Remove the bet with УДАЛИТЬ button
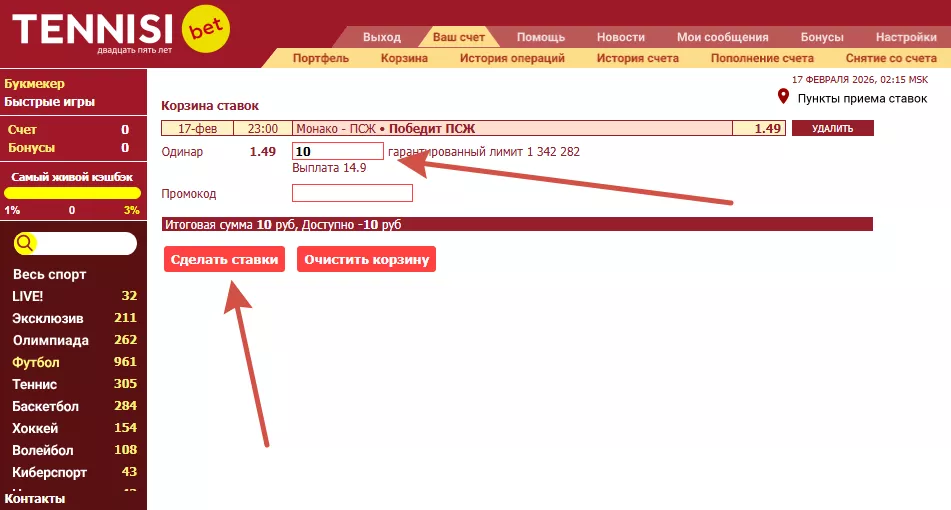Image resolution: width=951 pixels, height=510 pixels. [832, 128]
